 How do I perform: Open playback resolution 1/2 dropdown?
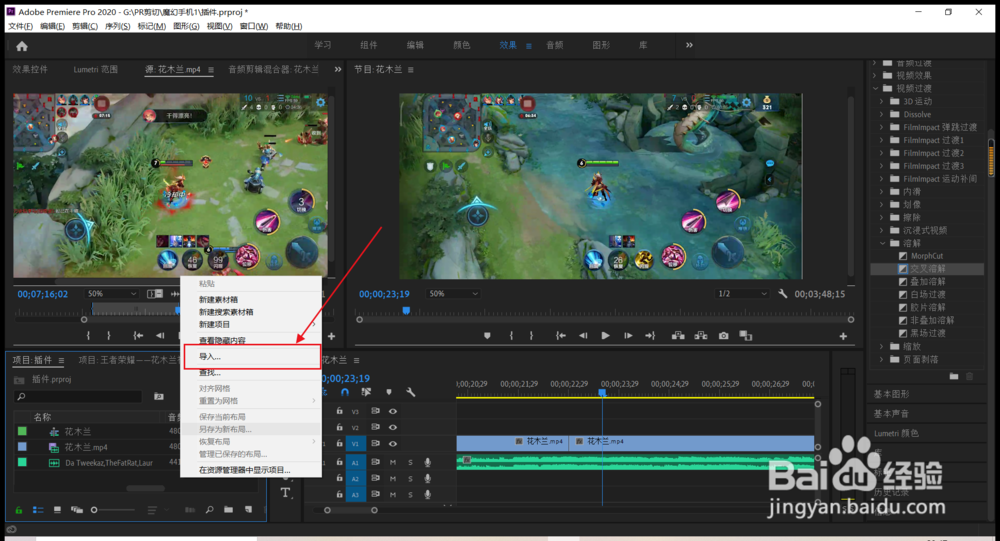742,293
